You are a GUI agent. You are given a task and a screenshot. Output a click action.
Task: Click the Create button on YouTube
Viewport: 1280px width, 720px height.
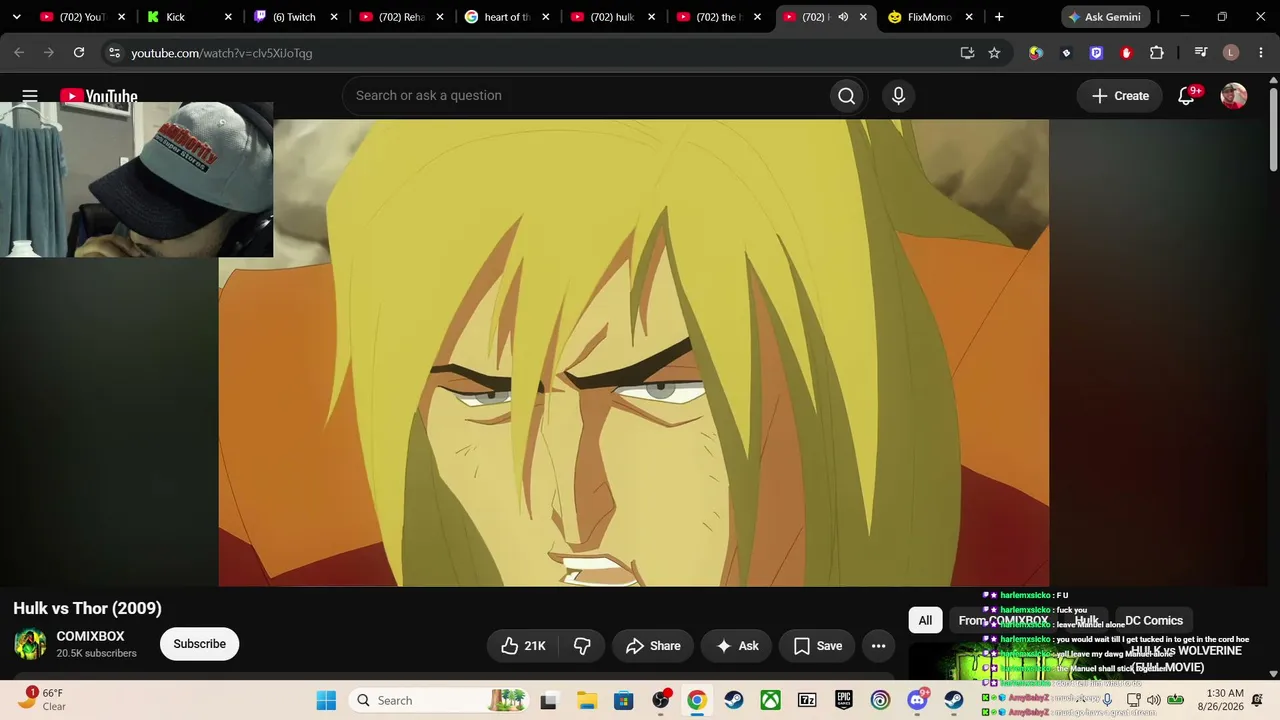[x=1120, y=96]
